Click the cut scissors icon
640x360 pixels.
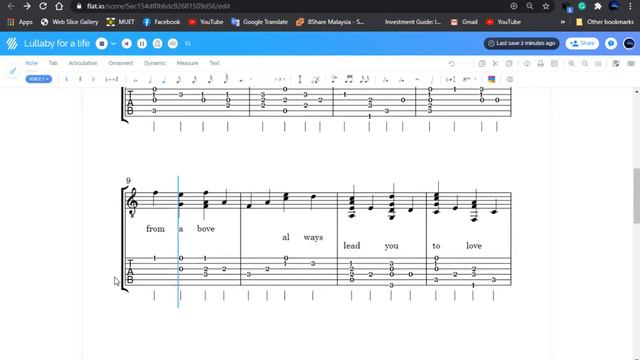[495, 63]
